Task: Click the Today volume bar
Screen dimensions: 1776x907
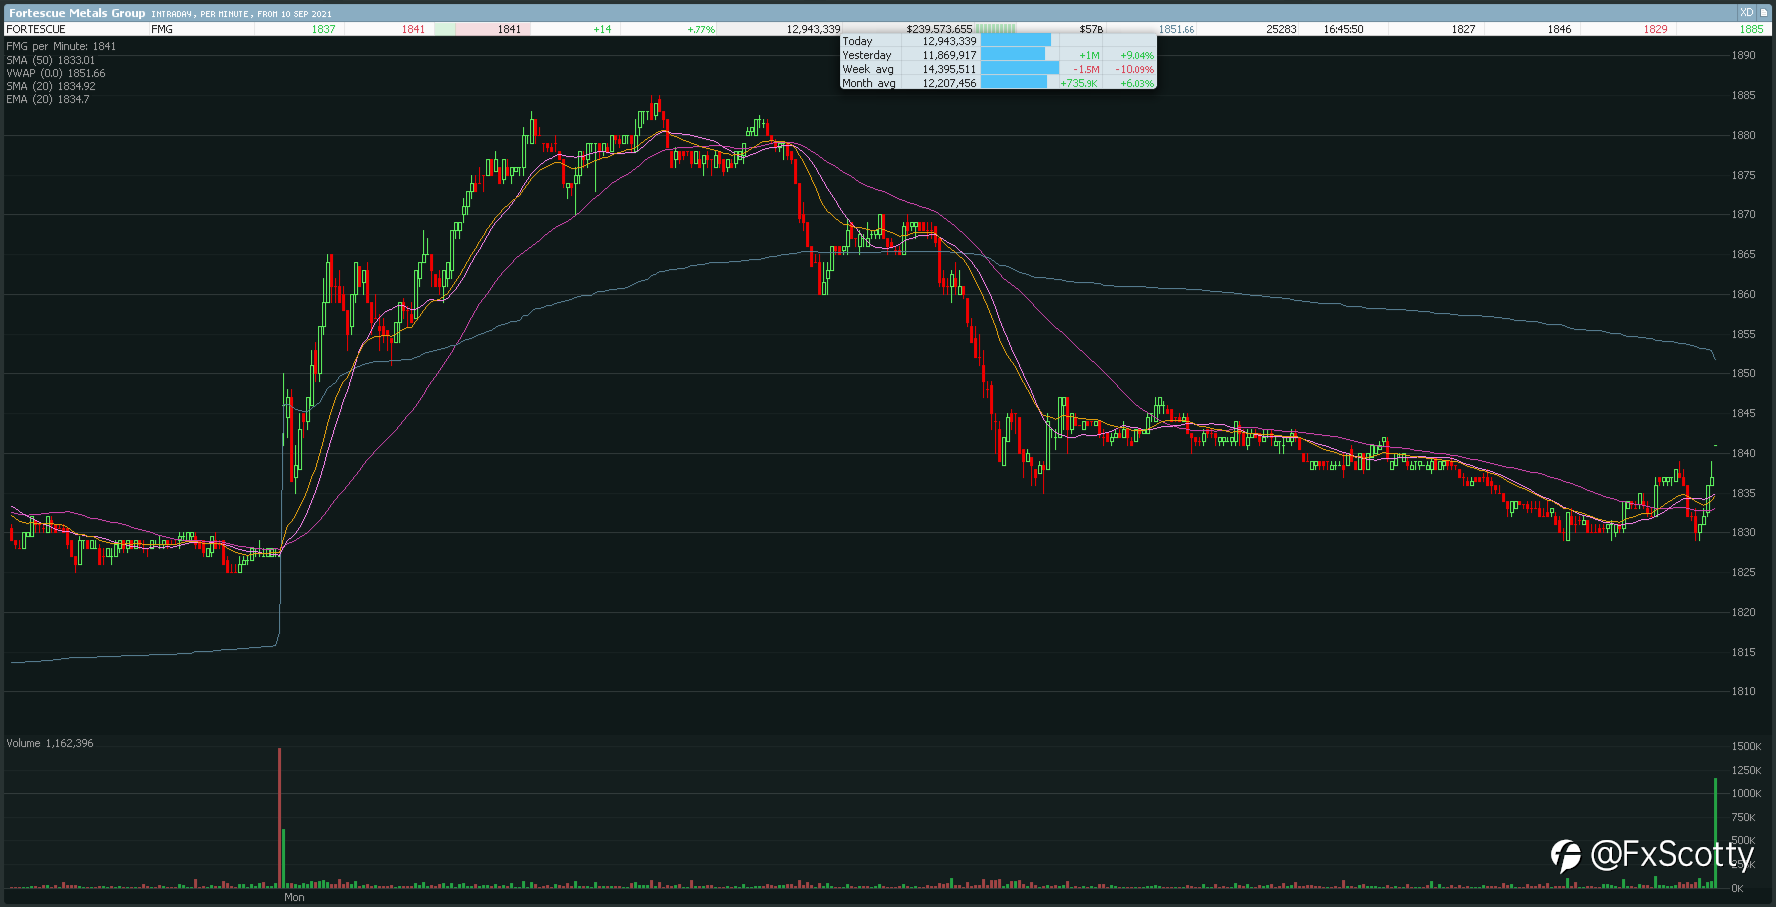Action: tap(1016, 41)
